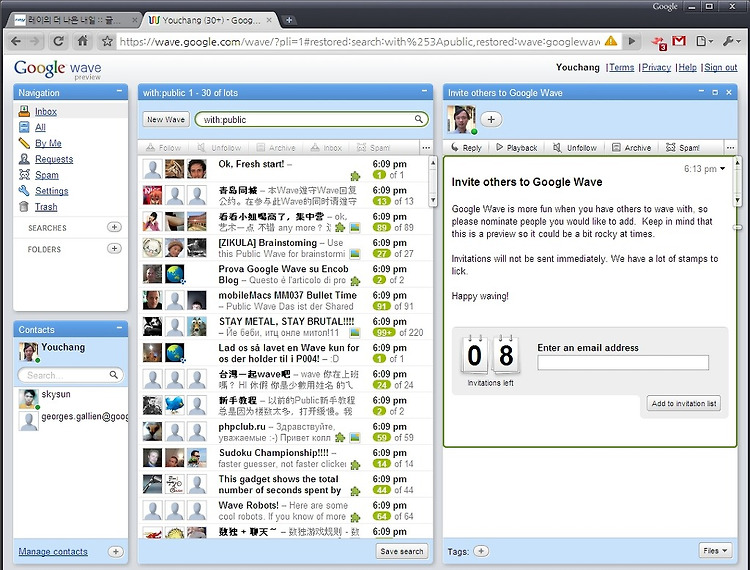Click the go arrow next to address bar

click(632, 41)
